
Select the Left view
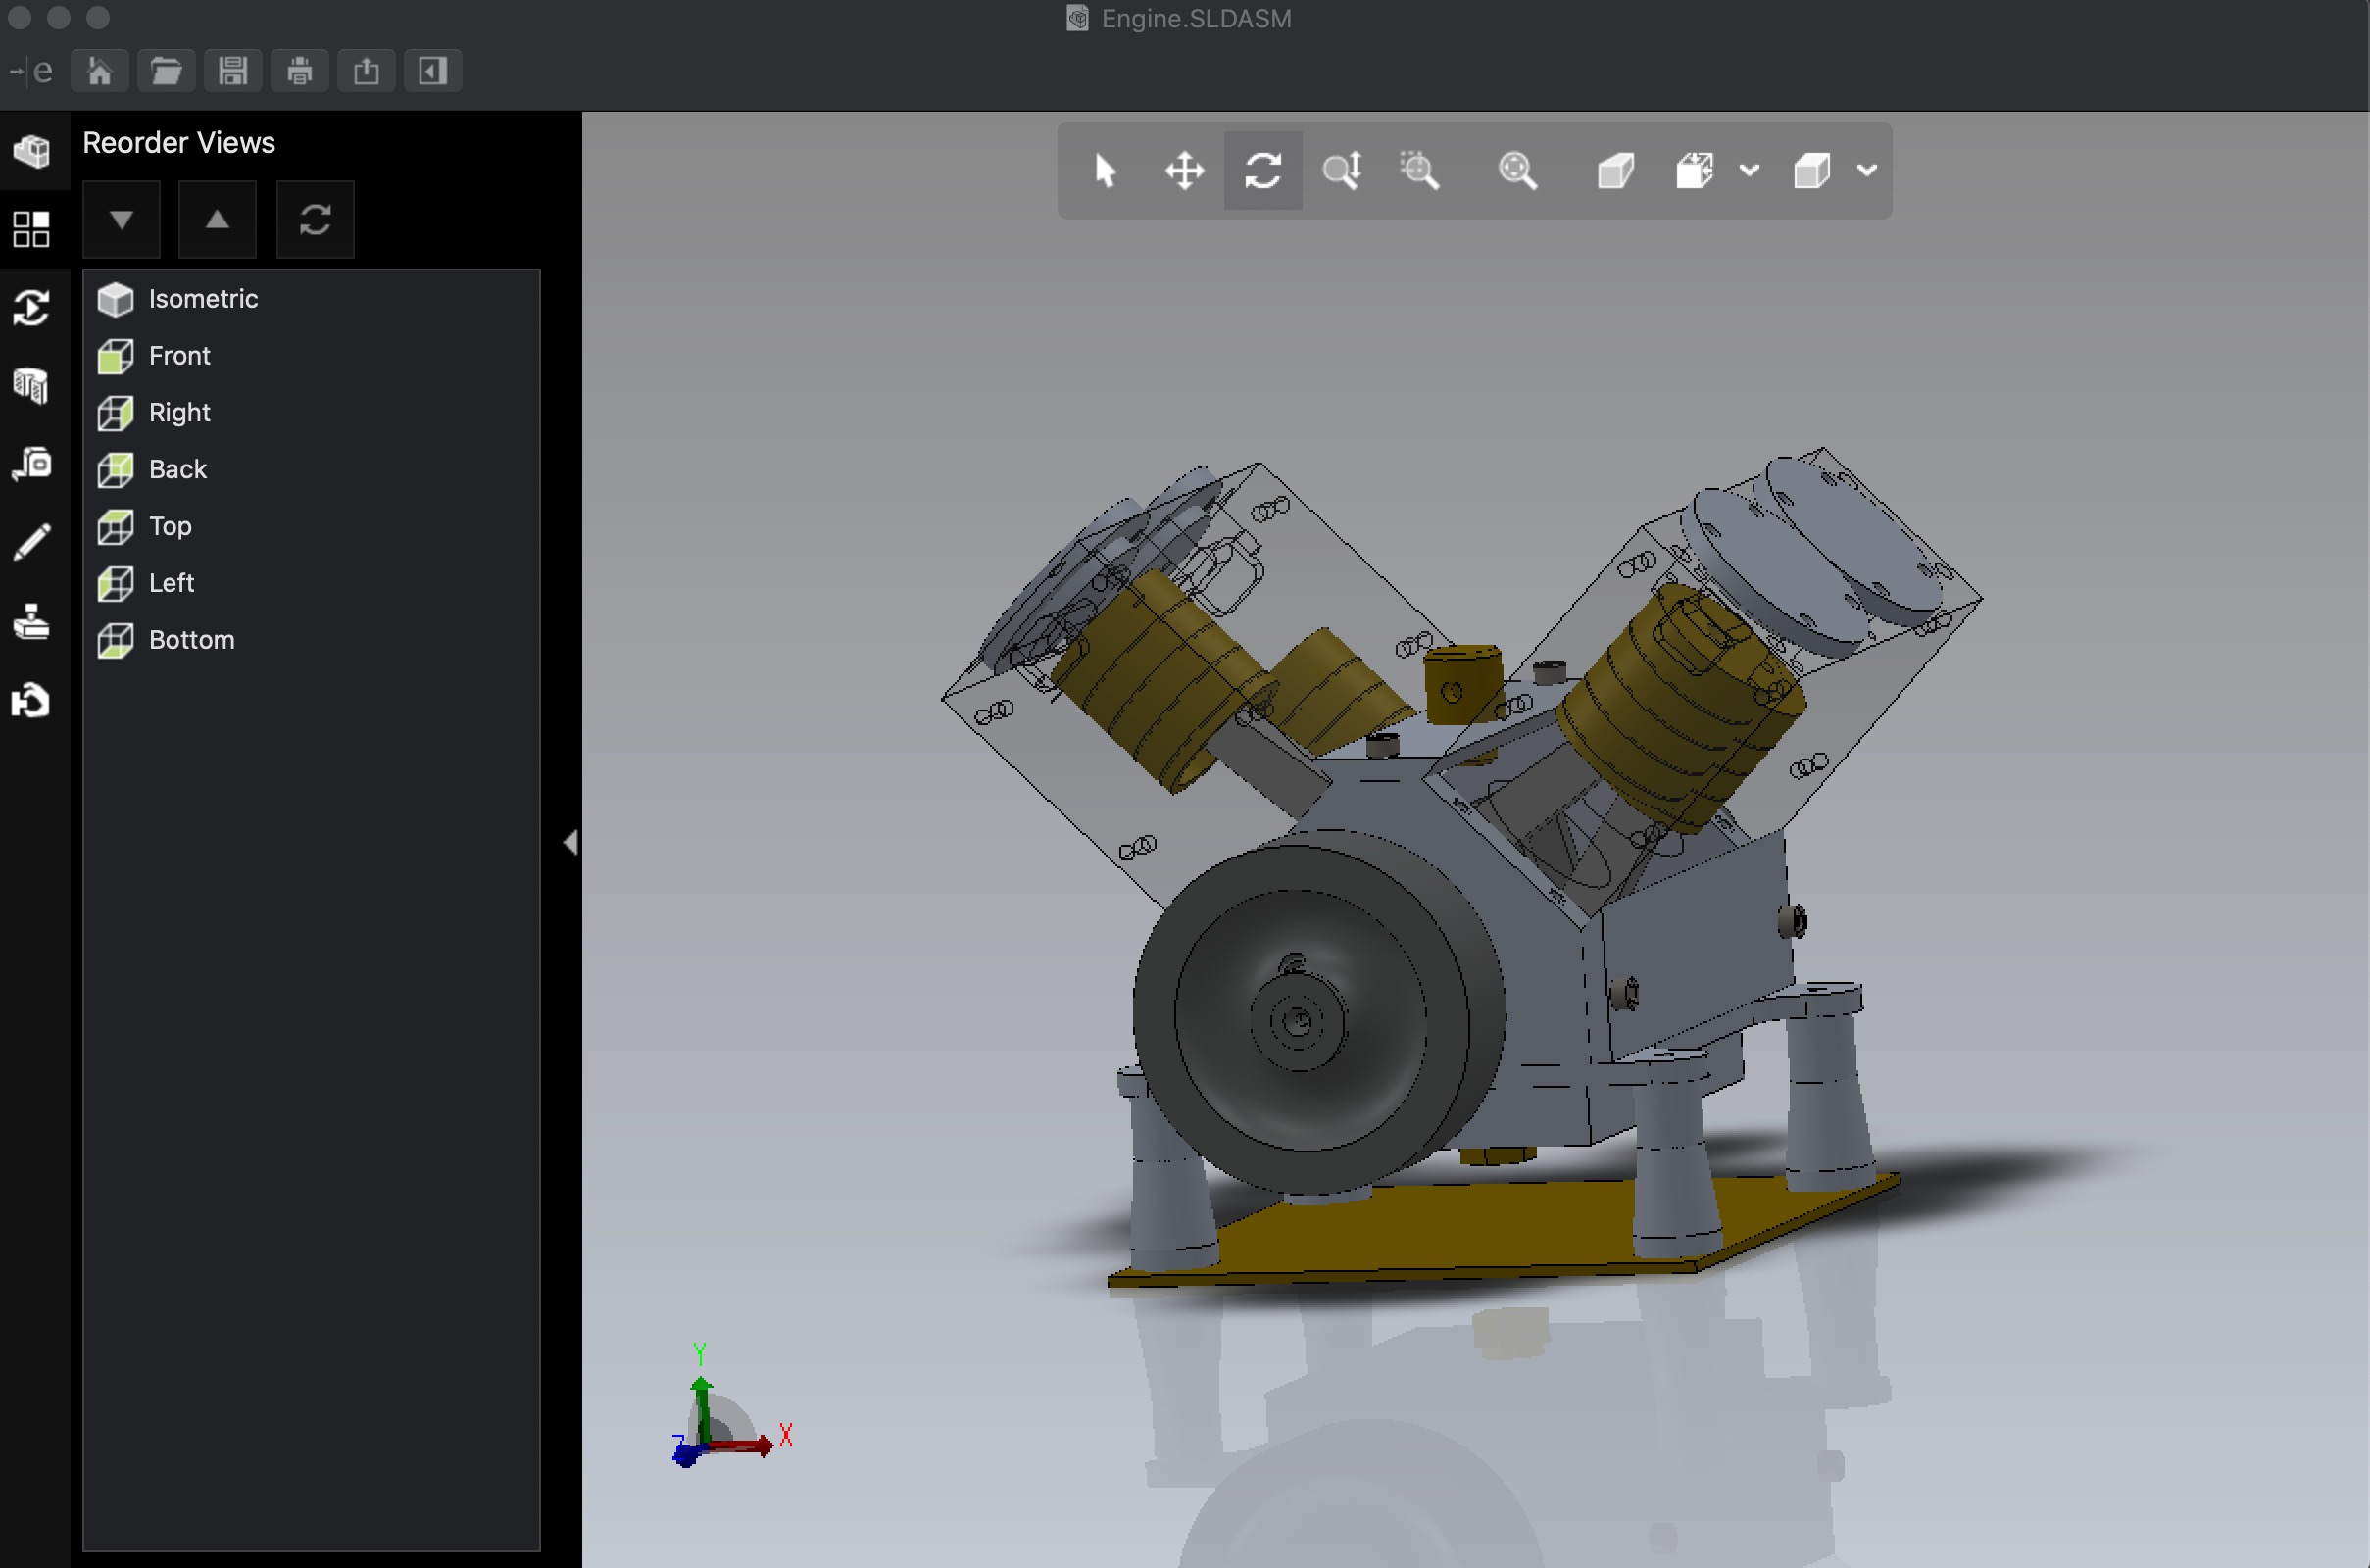pyautogui.click(x=311, y=583)
